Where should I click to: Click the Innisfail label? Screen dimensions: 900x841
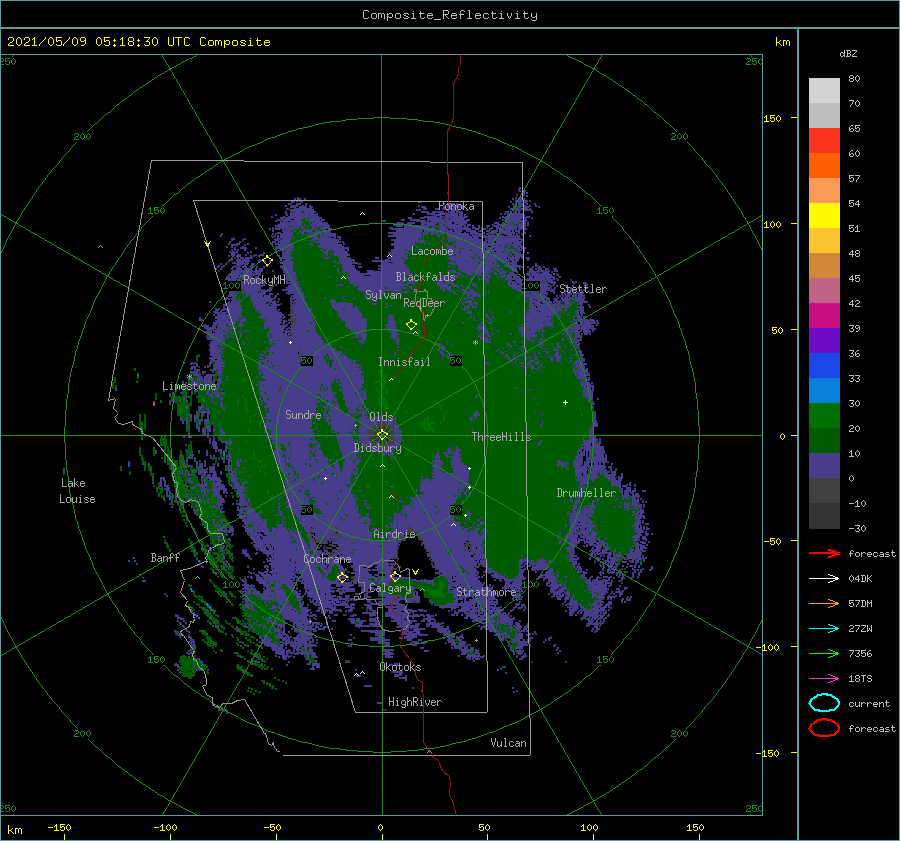[404, 362]
